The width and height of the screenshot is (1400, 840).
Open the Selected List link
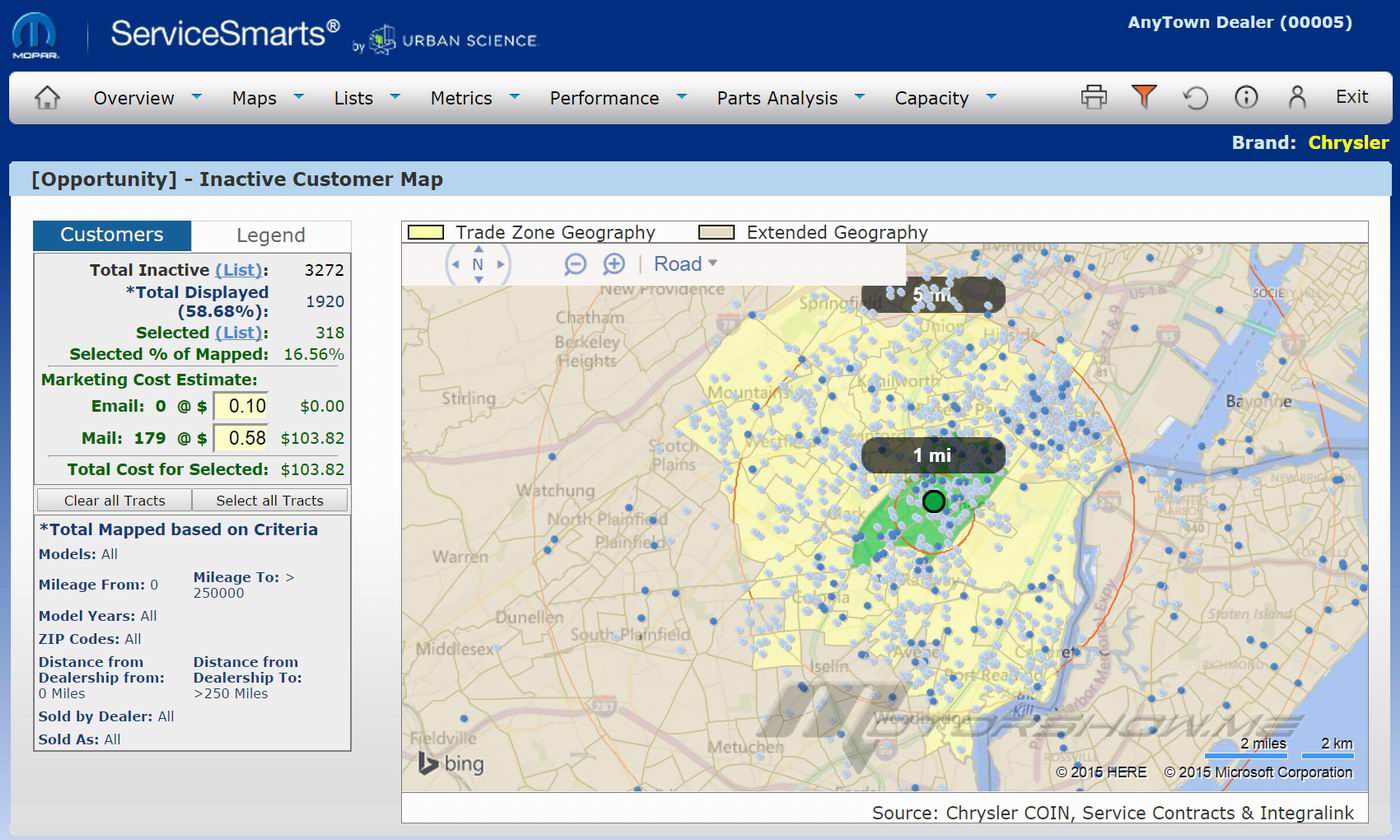(238, 333)
